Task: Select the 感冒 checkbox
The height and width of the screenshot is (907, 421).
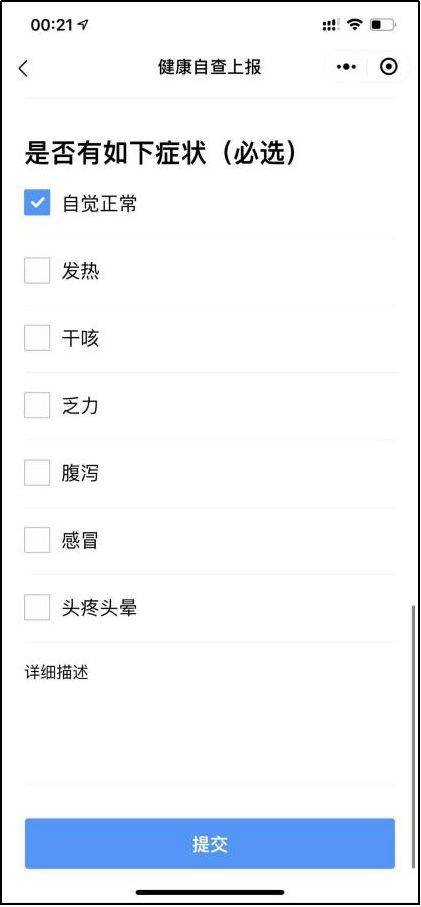Action: click(x=37, y=540)
